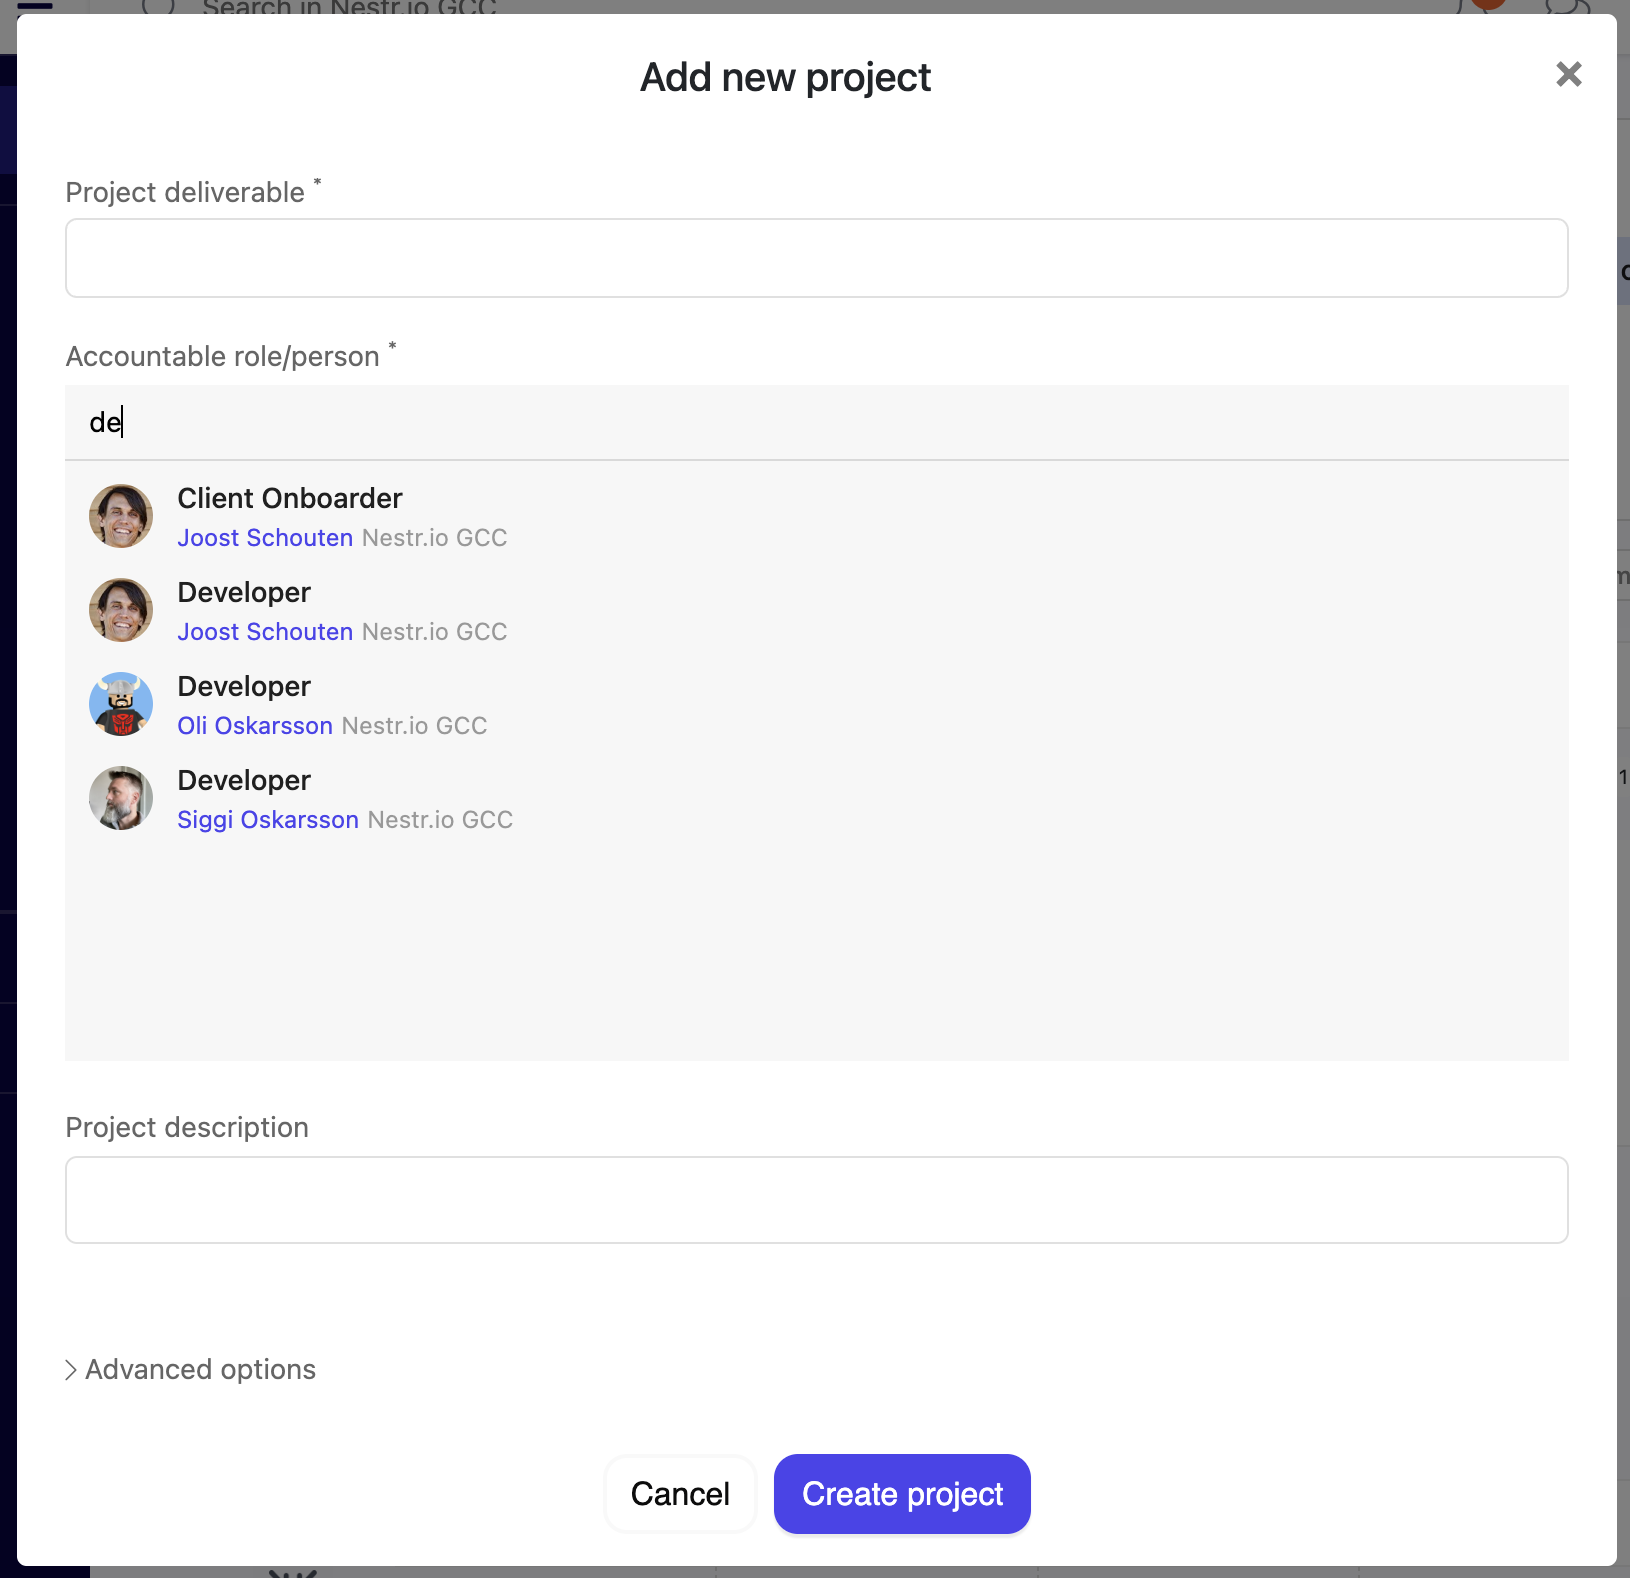Screen dimensions: 1630x1578
Task: Select Developer role held by Oli Oskarsson
Action: click(244, 686)
